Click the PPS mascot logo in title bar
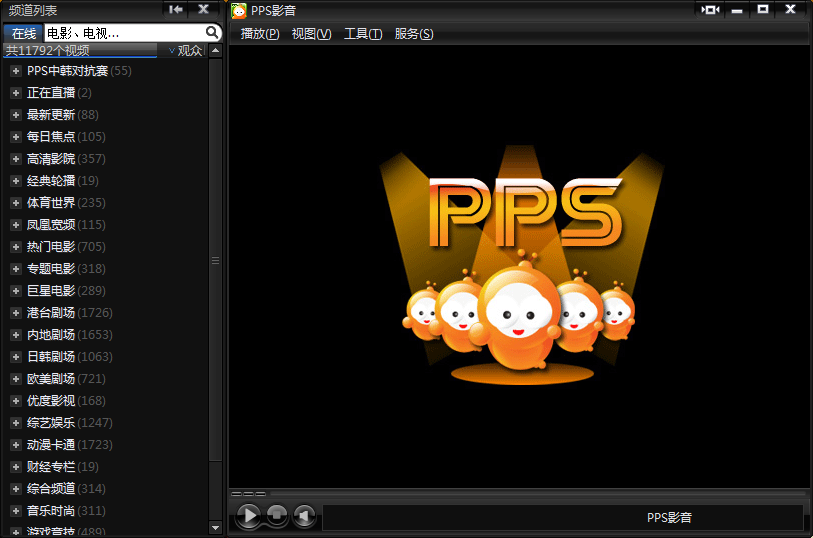 [239, 10]
